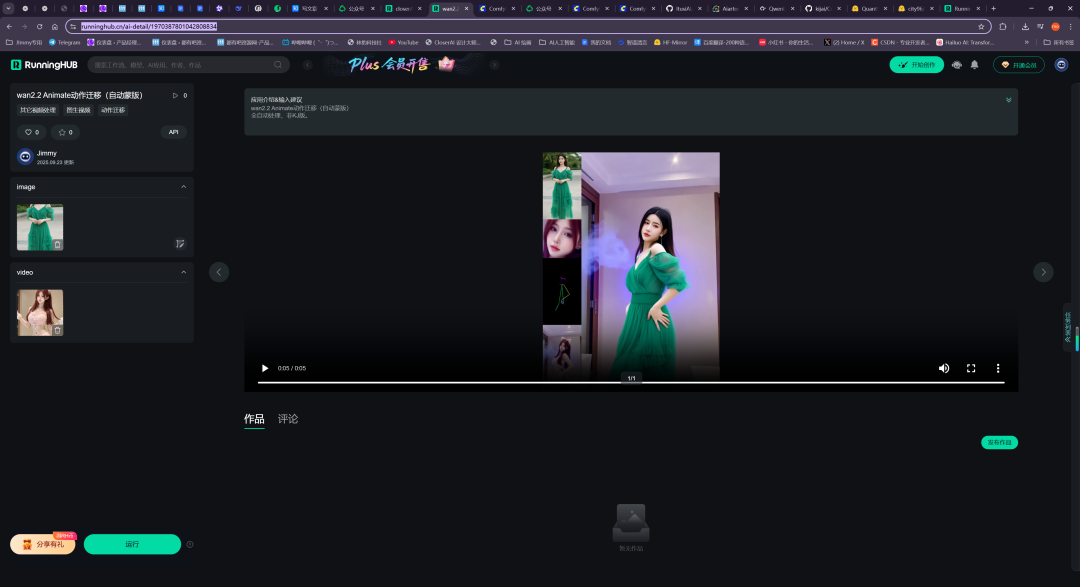1080x587 pixels.
Task: Play the video
Action: [265, 368]
